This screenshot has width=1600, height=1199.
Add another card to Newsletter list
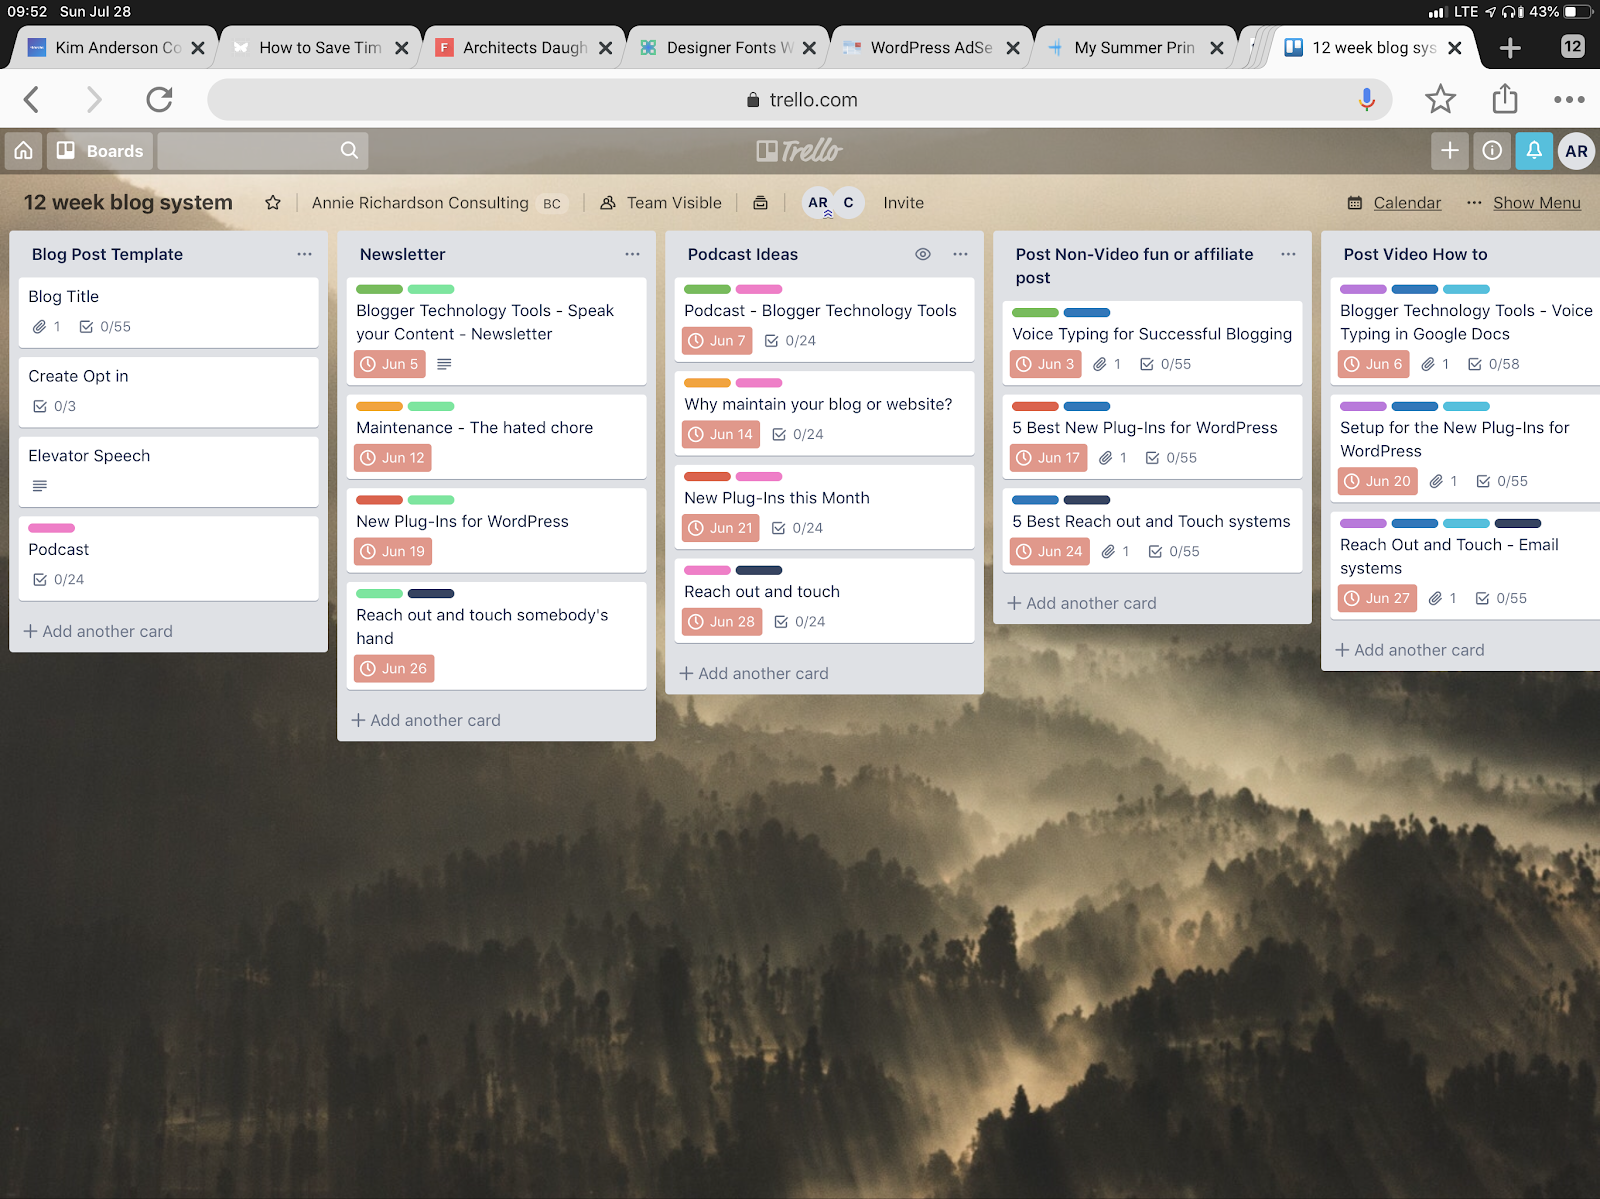coord(426,720)
